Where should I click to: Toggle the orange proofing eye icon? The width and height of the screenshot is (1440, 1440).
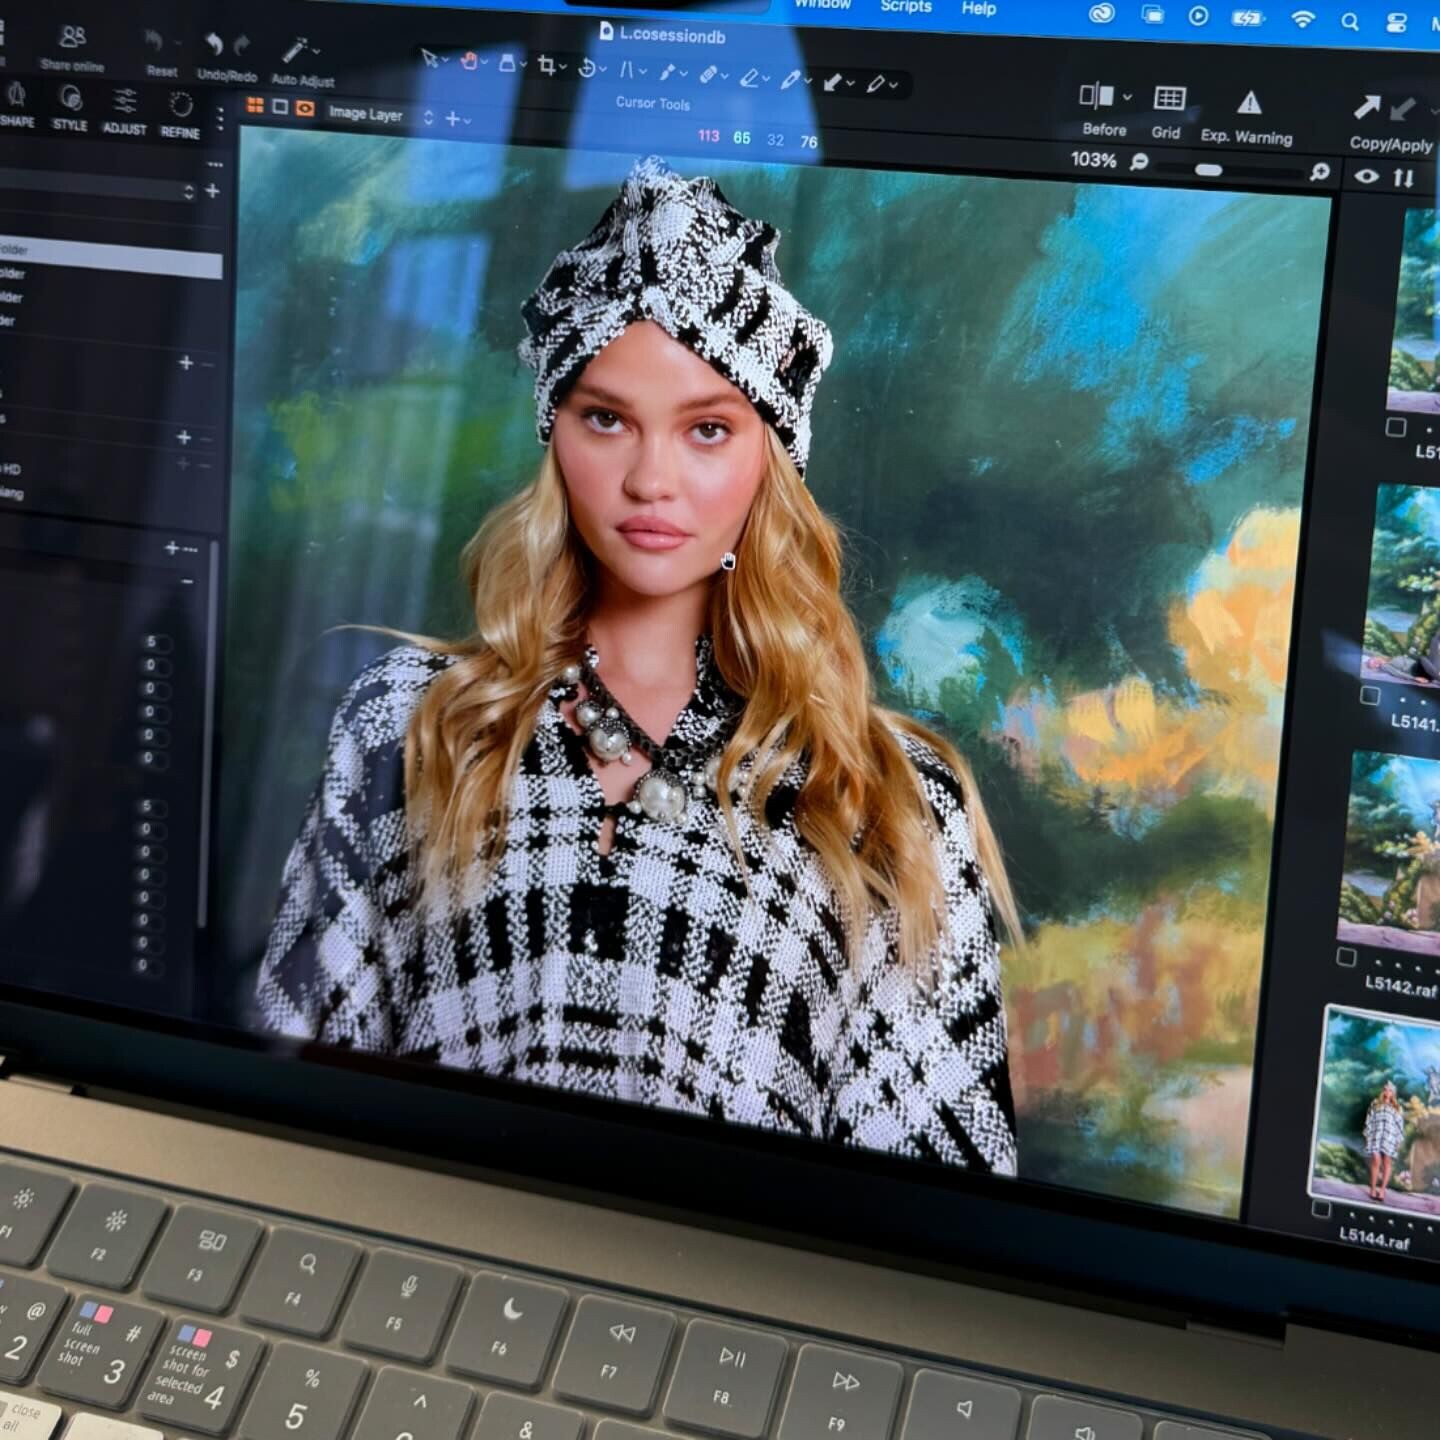(305, 108)
